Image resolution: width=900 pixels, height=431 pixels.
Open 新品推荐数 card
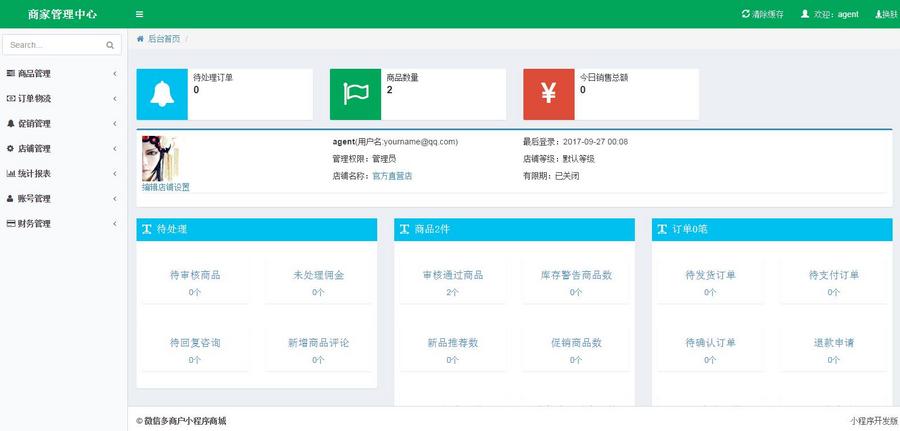click(453, 349)
